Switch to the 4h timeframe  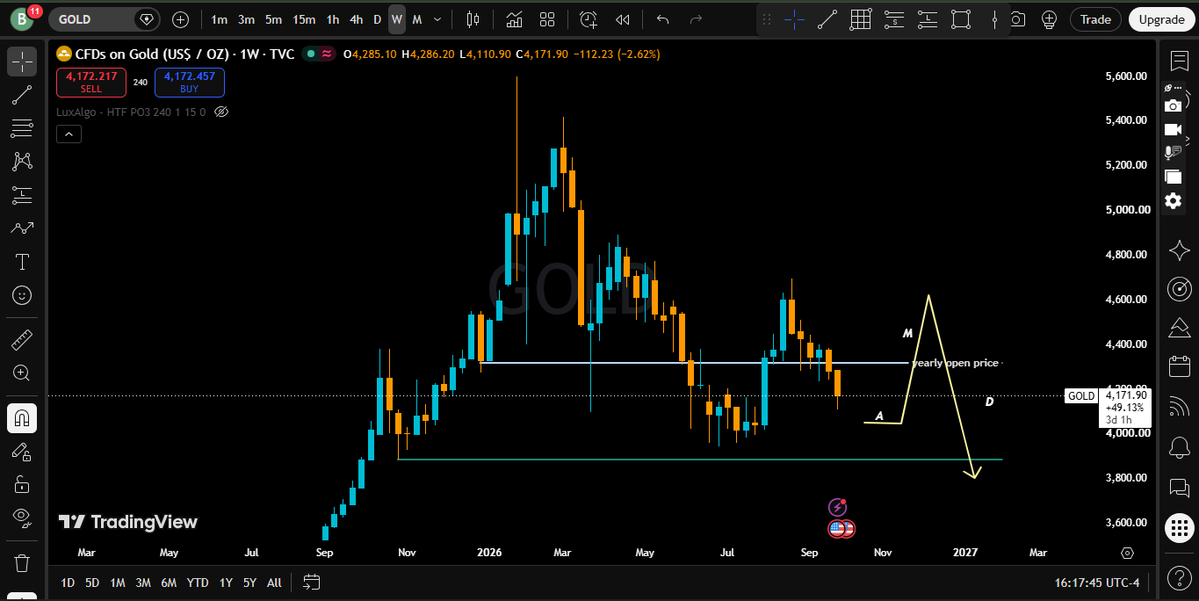click(356, 19)
